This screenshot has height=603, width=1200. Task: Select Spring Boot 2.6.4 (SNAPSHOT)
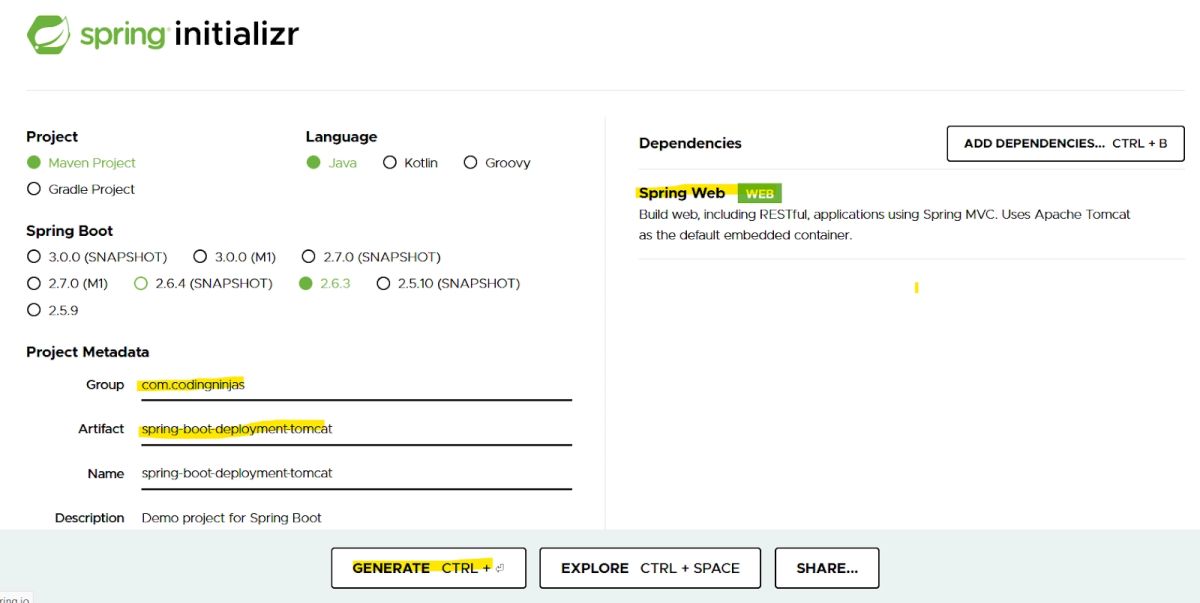[141, 283]
